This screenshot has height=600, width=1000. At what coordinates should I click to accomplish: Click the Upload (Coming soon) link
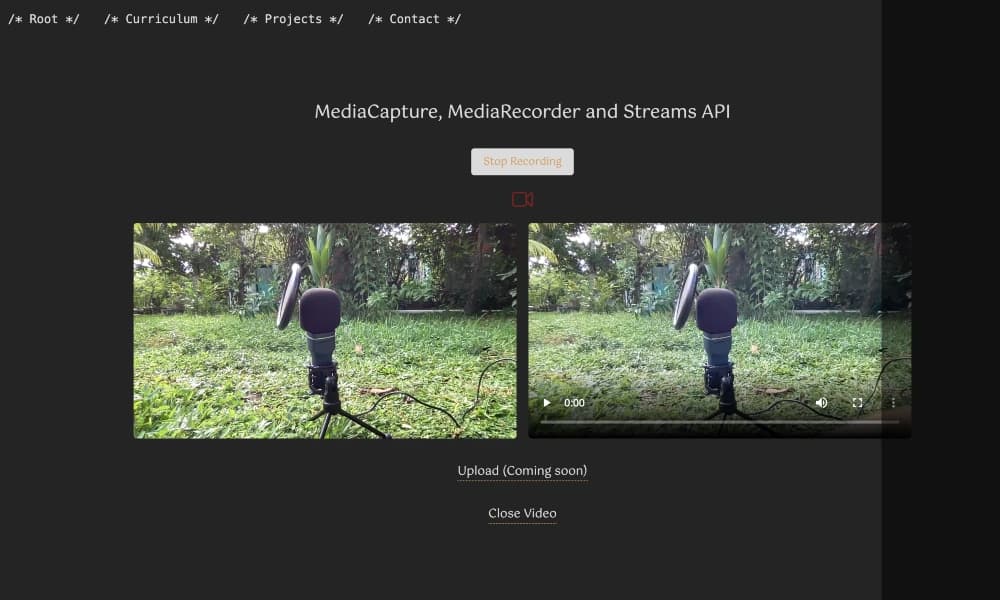coord(522,471)
